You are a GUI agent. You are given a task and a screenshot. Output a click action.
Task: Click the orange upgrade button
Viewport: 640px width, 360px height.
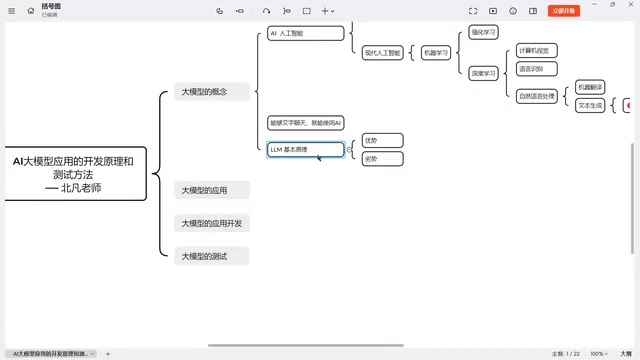coord(564,11)
